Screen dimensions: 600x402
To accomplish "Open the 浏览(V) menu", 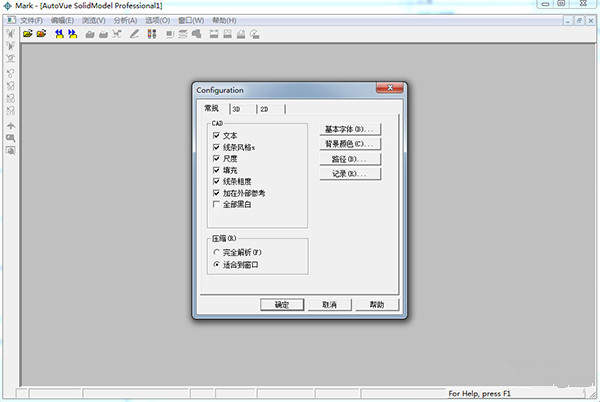I will coord(93,20).
